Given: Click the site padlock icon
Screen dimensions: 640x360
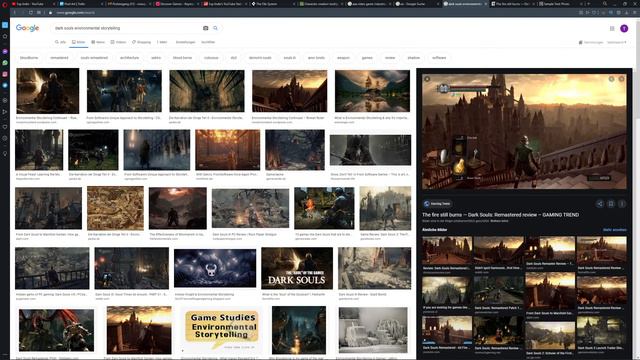Looking at the screenshot, I should tap(50, 13).
